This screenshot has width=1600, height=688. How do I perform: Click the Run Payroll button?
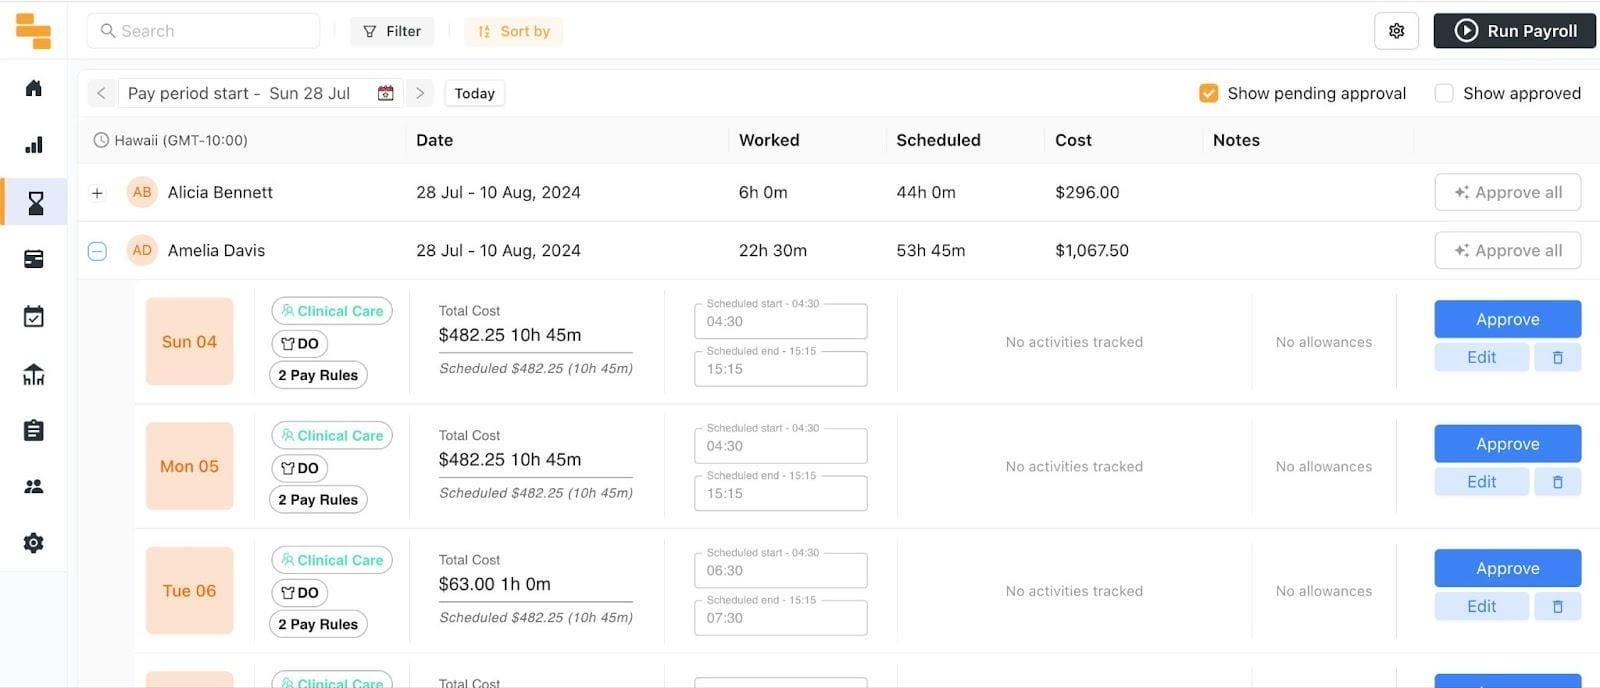pyautogui.click(x=1514, y=31)
